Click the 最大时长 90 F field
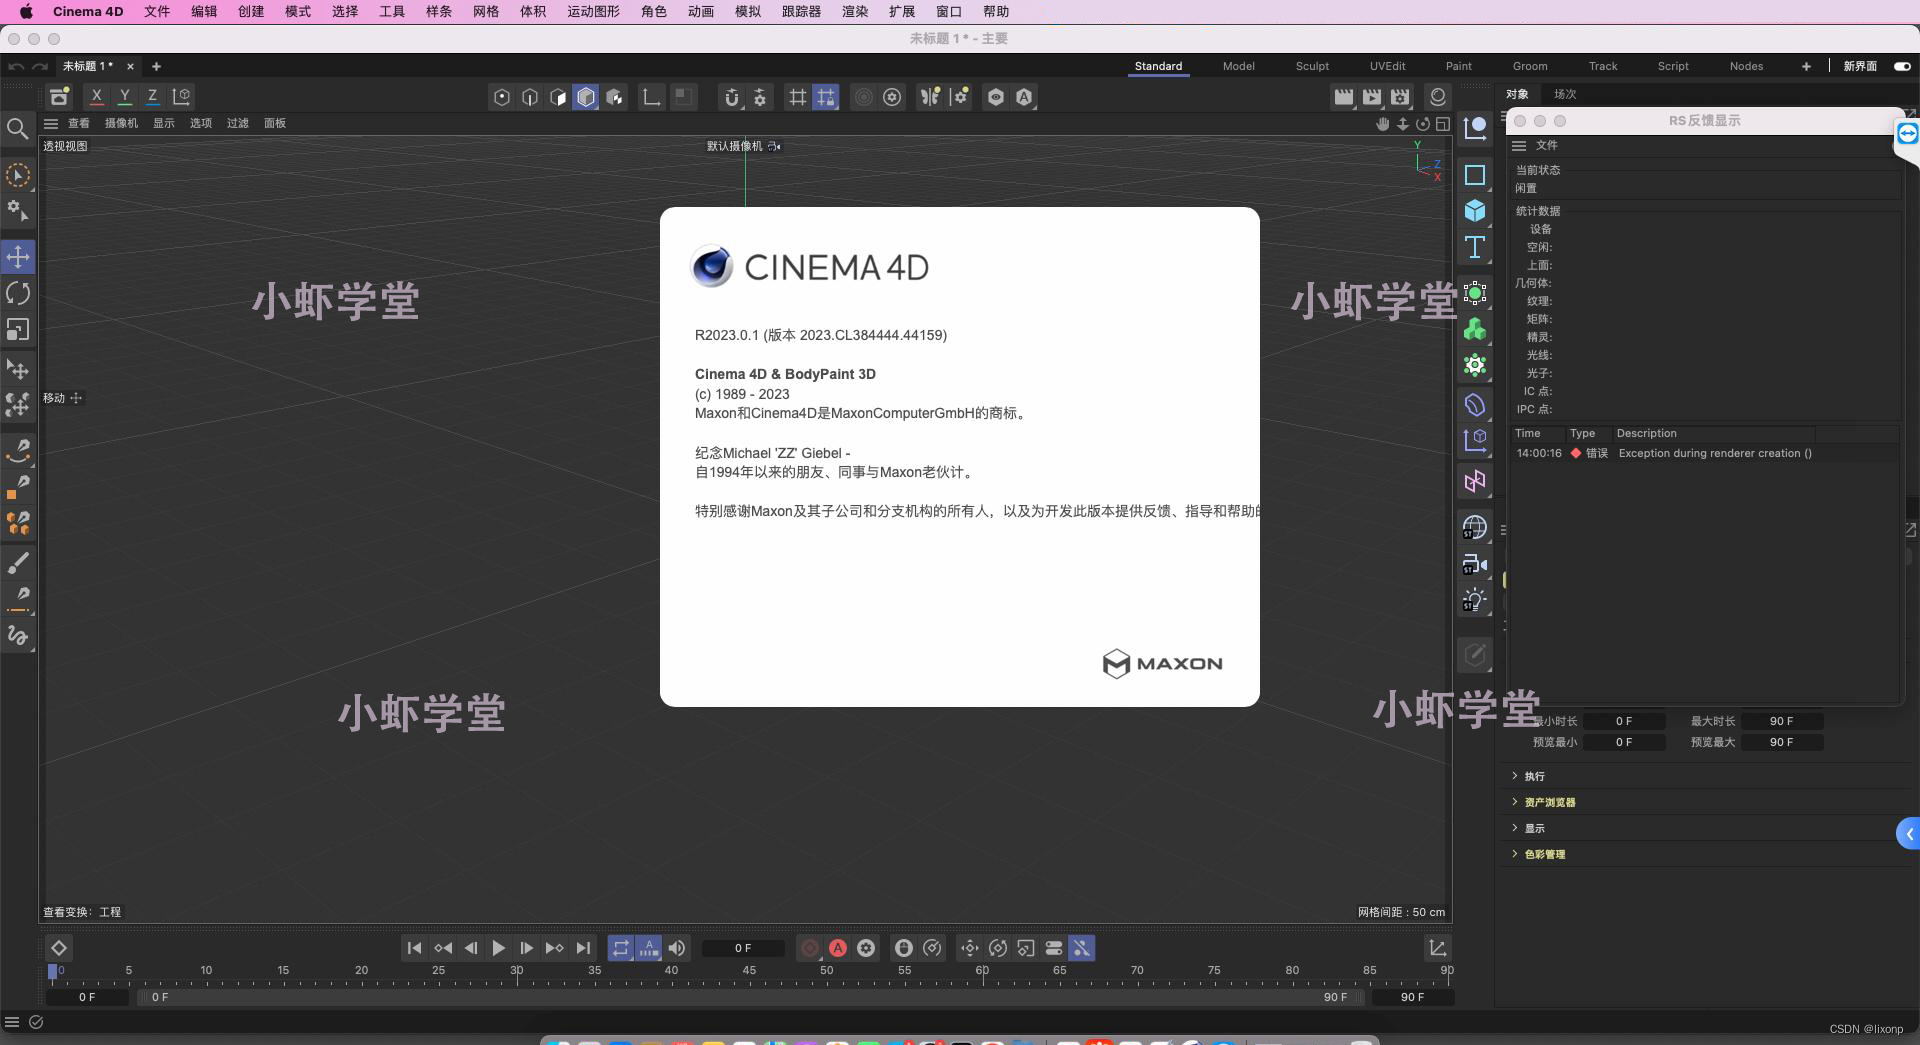Image resolution: width=1920 pixels, height=1045 pixels. coord(1781,721)
